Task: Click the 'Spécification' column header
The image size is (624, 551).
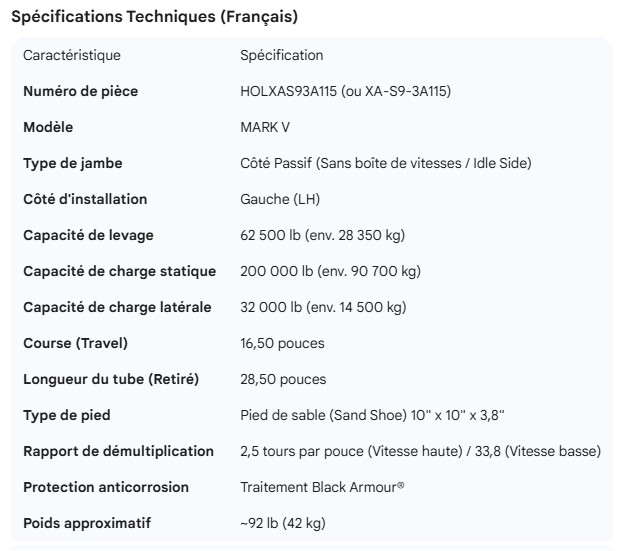Action: coord(281,55)
